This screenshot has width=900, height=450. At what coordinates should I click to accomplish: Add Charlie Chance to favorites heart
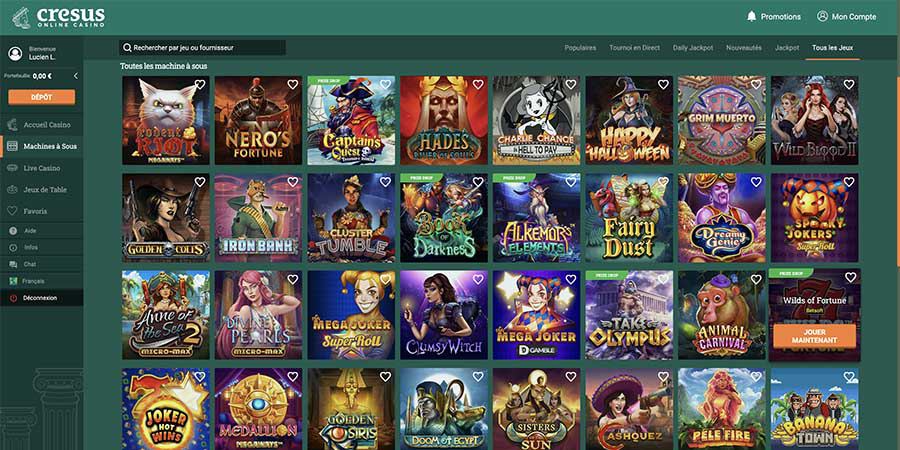571,84
